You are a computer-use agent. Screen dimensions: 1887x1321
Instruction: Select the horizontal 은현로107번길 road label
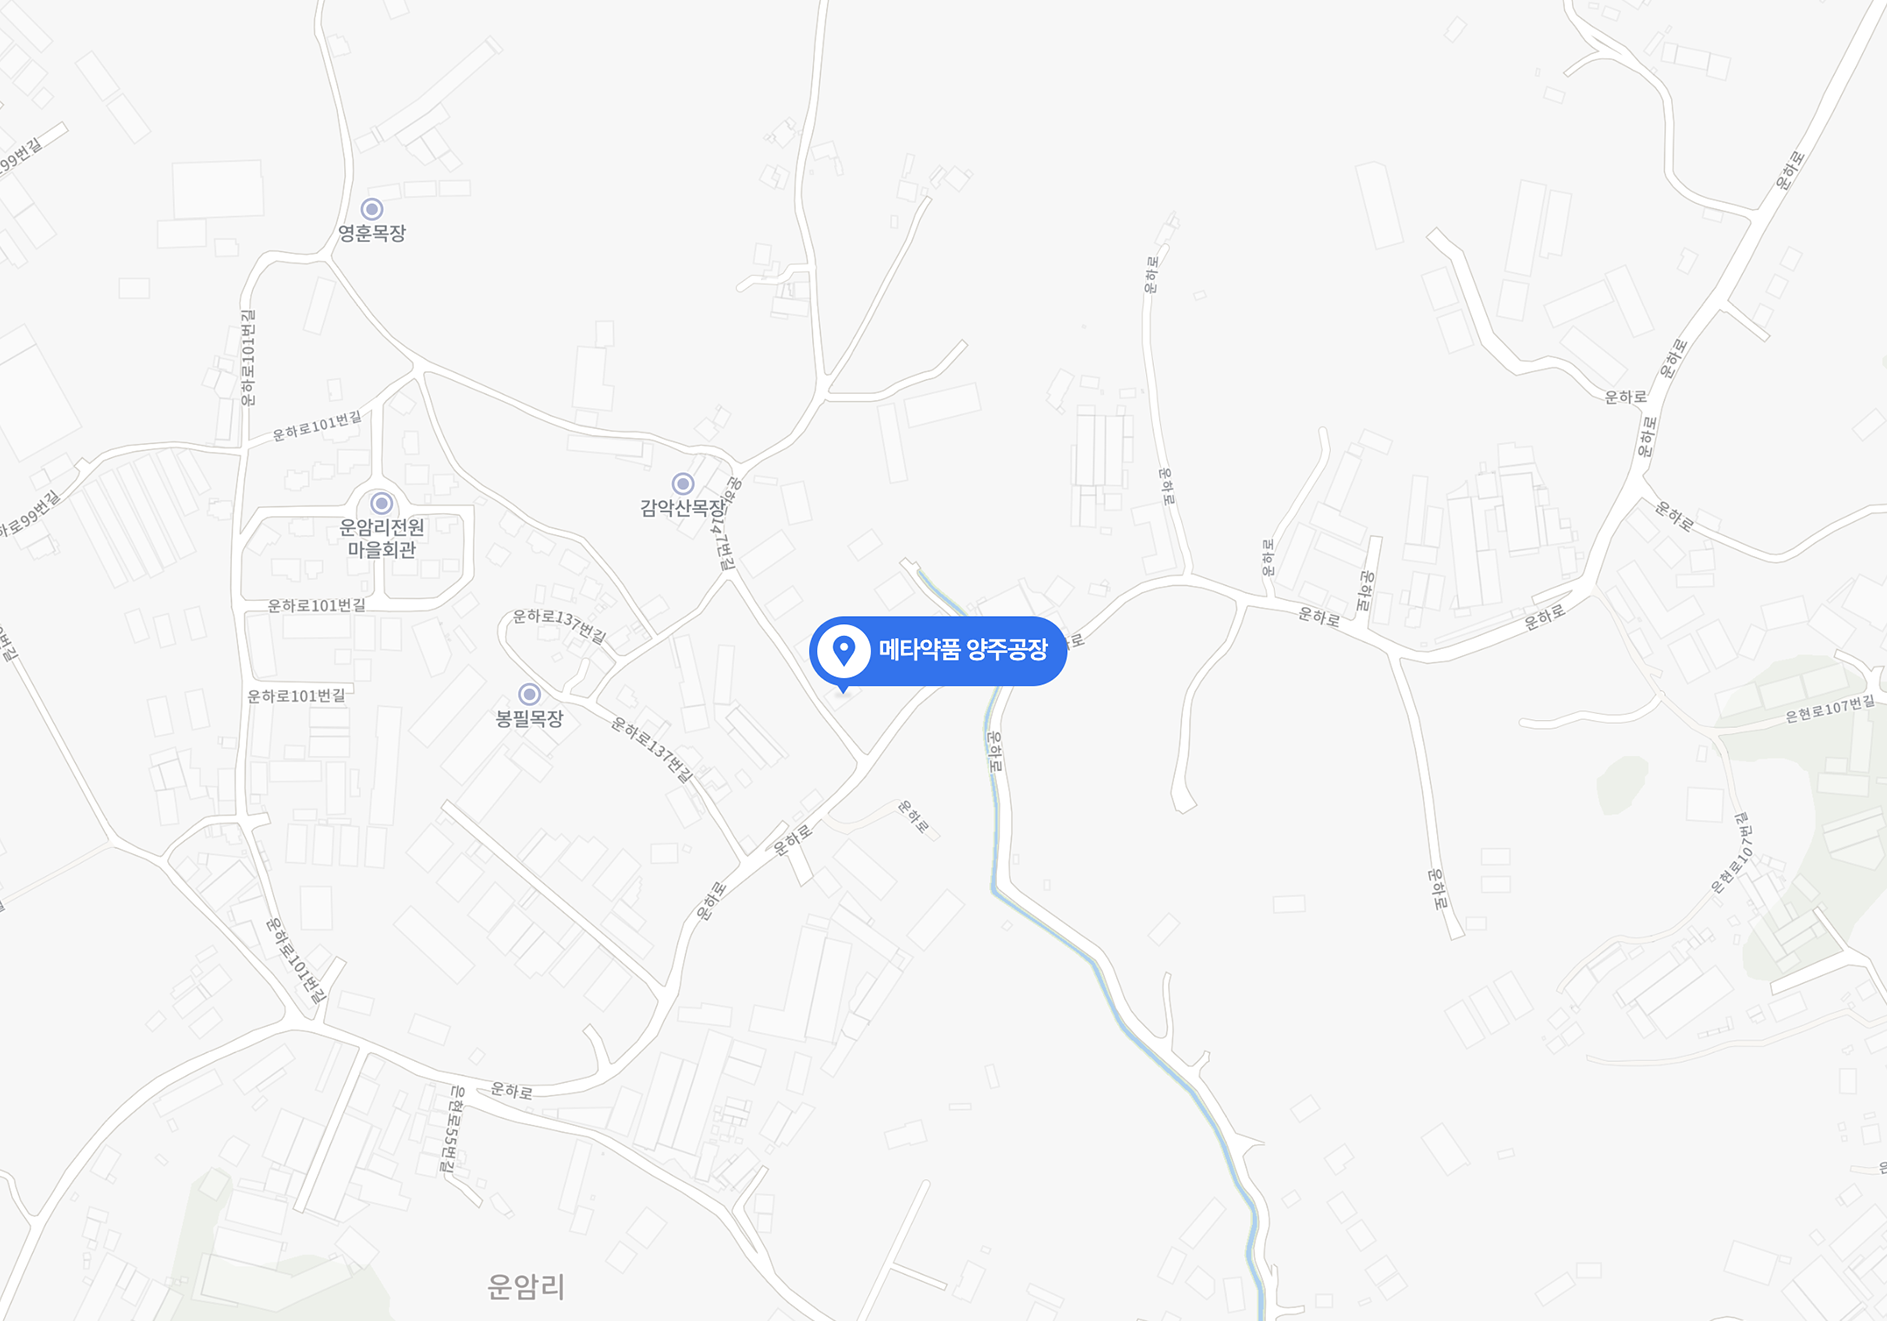click(1830, 709)
